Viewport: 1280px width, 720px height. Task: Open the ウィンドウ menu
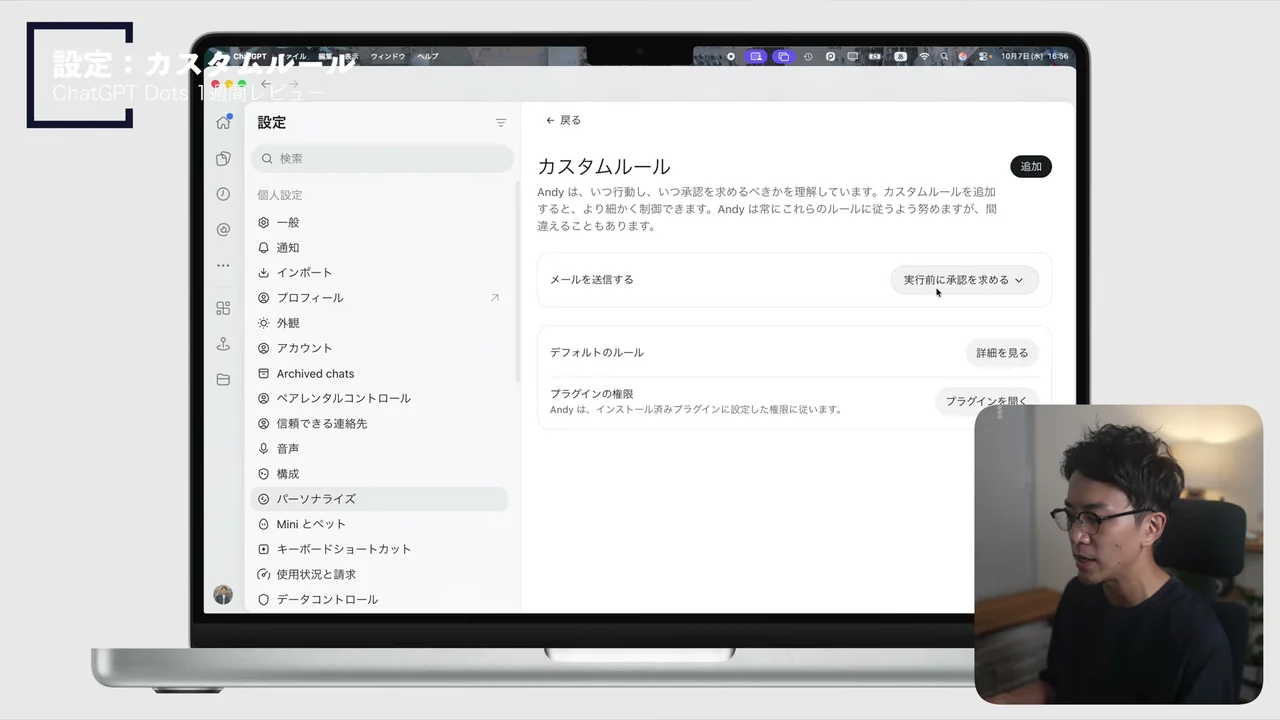(x=388, y=56)
